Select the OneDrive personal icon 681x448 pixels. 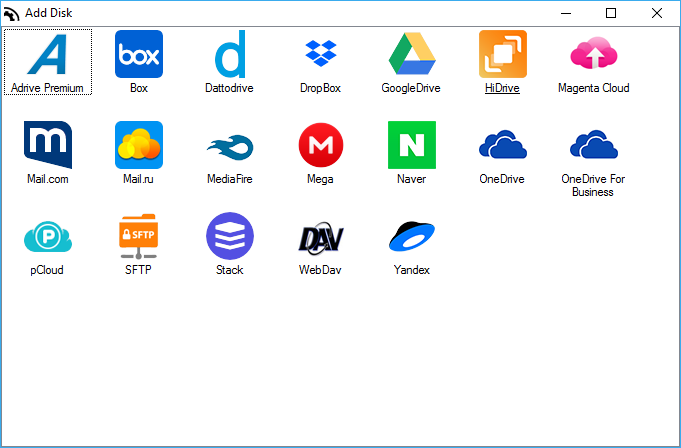[x=502, y=145]
